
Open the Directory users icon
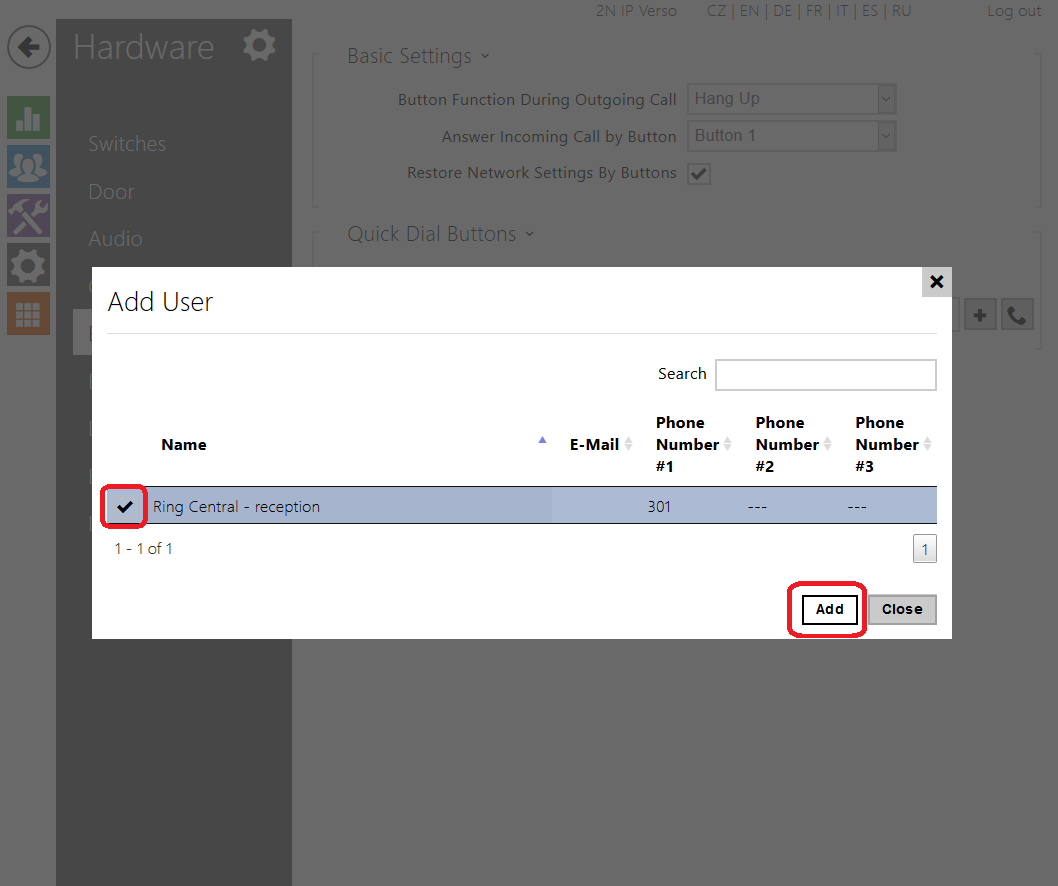tap(28, 166)
